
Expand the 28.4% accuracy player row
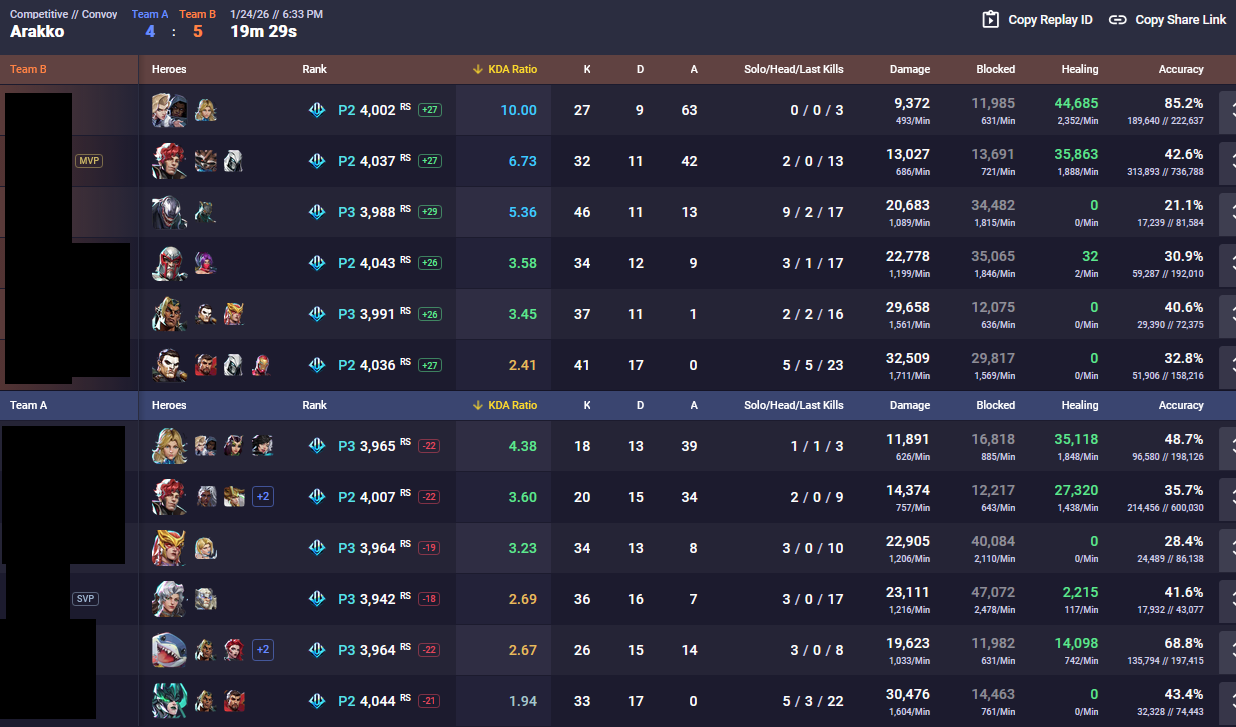tap(1227, 548)
